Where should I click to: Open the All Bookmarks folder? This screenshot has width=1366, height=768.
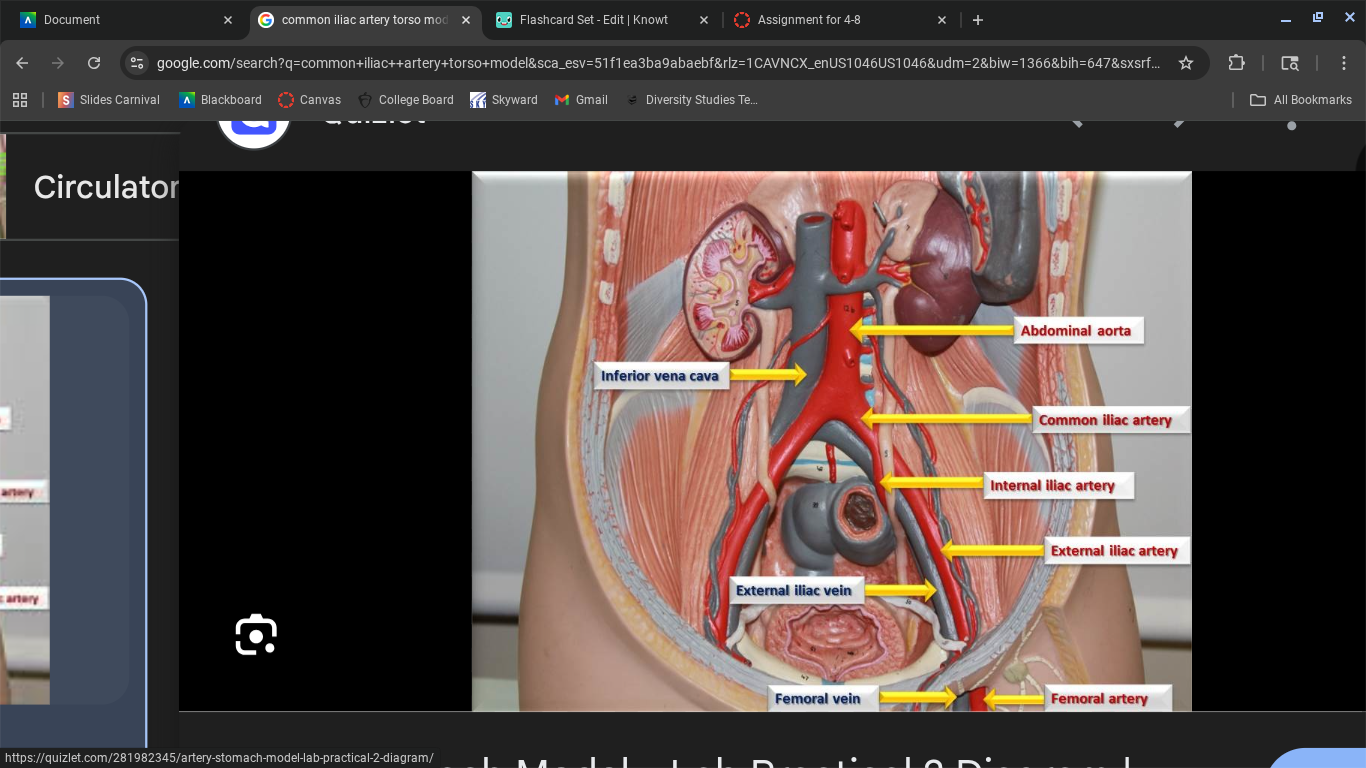click(x=1301, y=100)
